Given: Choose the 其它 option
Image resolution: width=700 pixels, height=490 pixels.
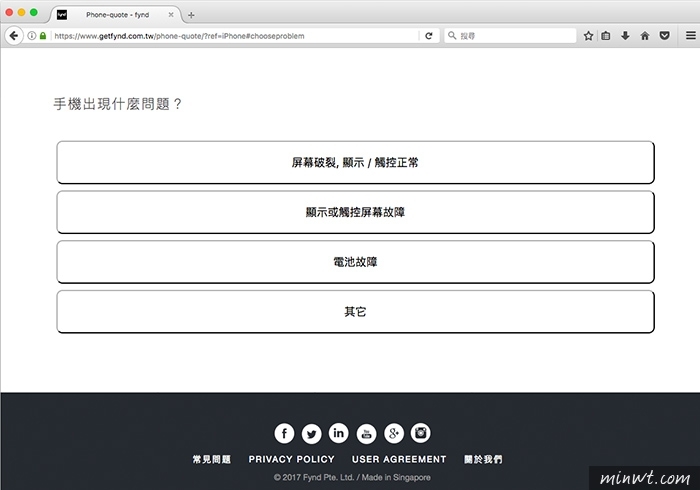Looking at the screenshot, I should tap(355, 311).
